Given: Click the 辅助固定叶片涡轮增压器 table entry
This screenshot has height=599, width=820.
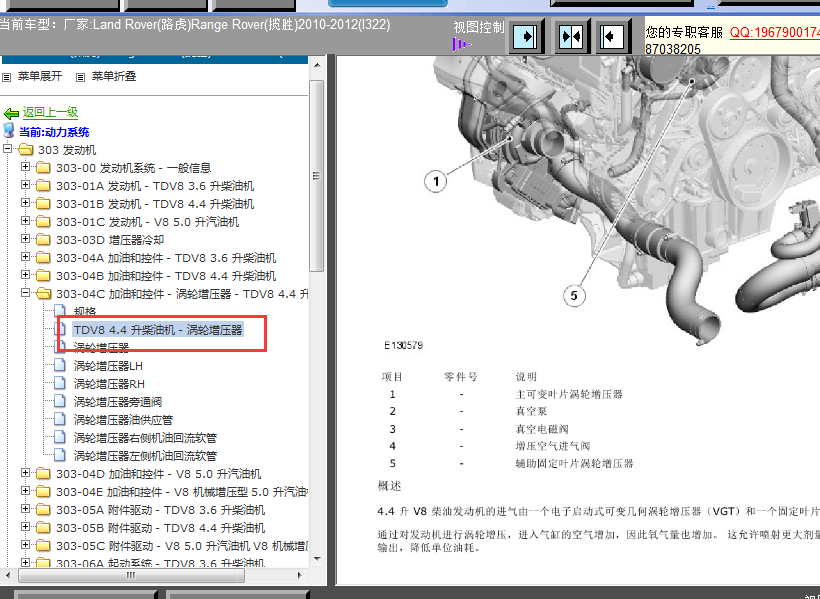Looking at the screenshot, I should pyautogui.click(x=574, y=464).
